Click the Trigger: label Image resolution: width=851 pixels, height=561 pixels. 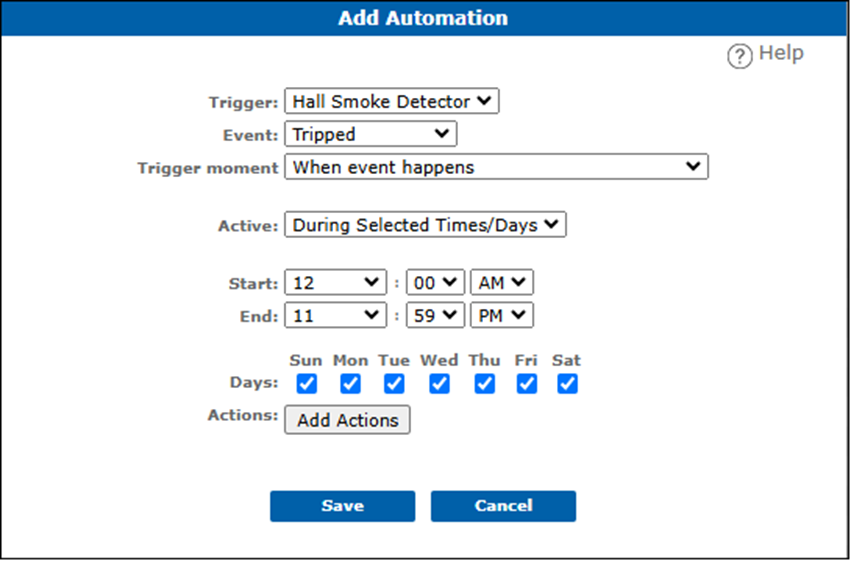click(x=244, y=103)
